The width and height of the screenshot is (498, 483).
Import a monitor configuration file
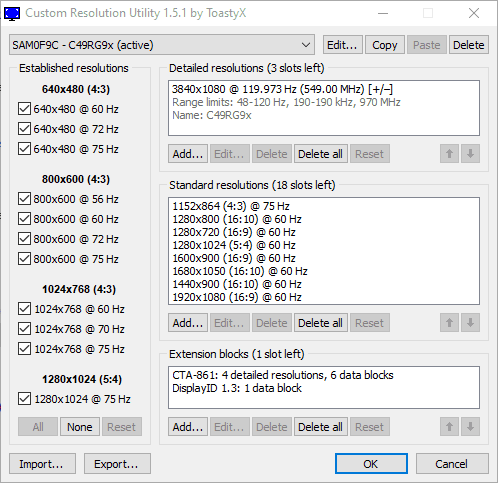42,464
